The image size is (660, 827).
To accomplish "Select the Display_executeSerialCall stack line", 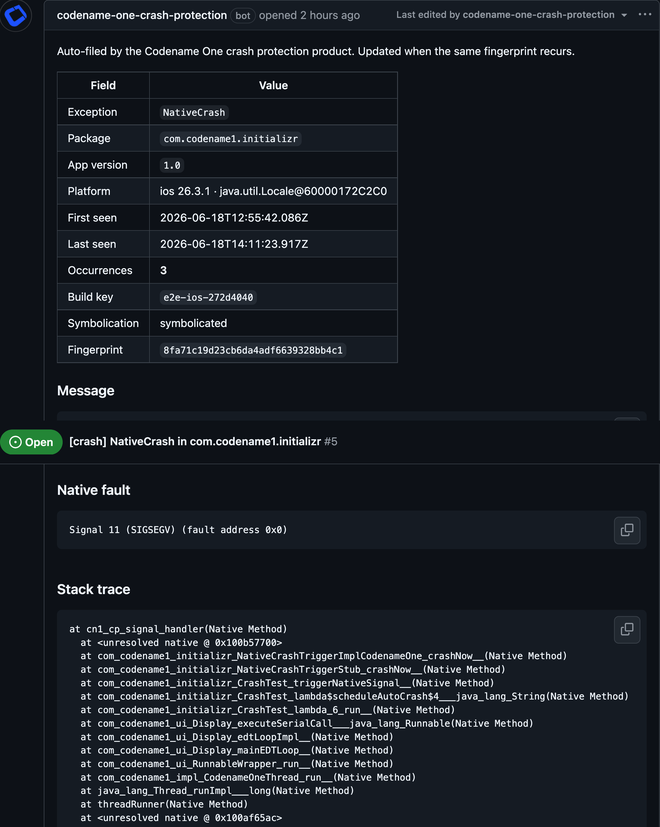I will click(x=307, y=723).
